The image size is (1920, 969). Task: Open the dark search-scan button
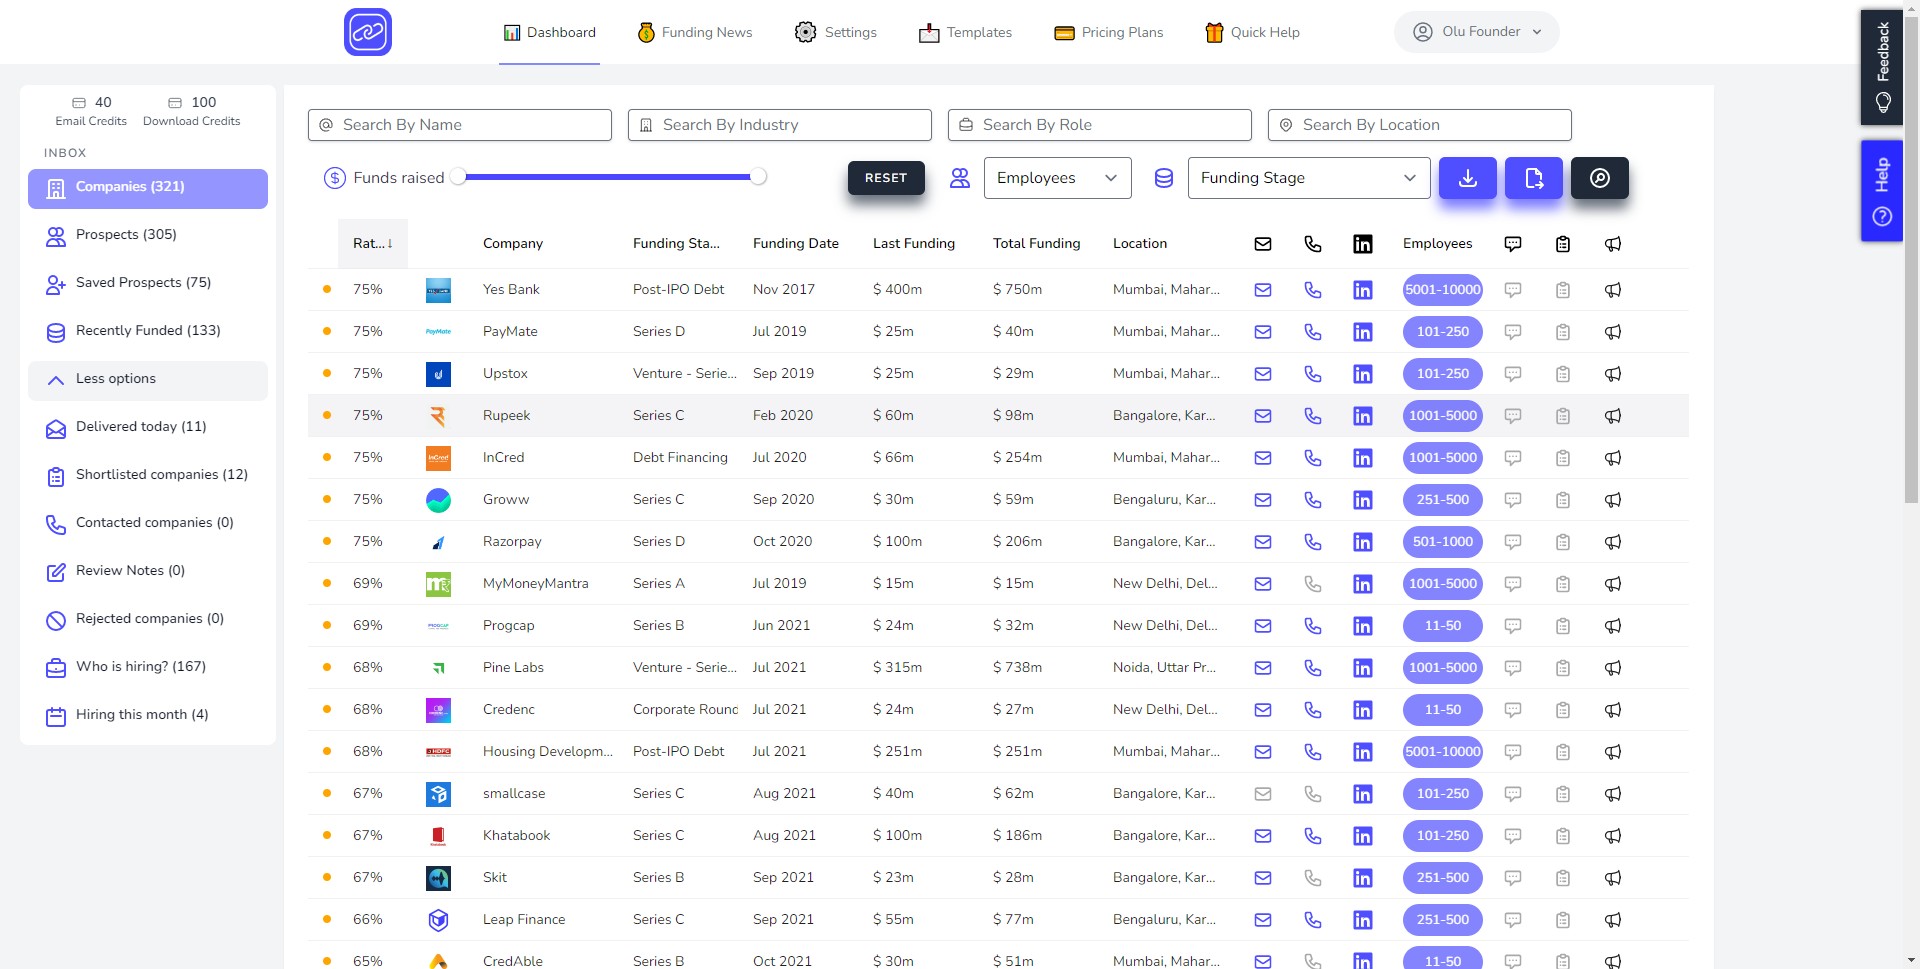pos(1599,178)
